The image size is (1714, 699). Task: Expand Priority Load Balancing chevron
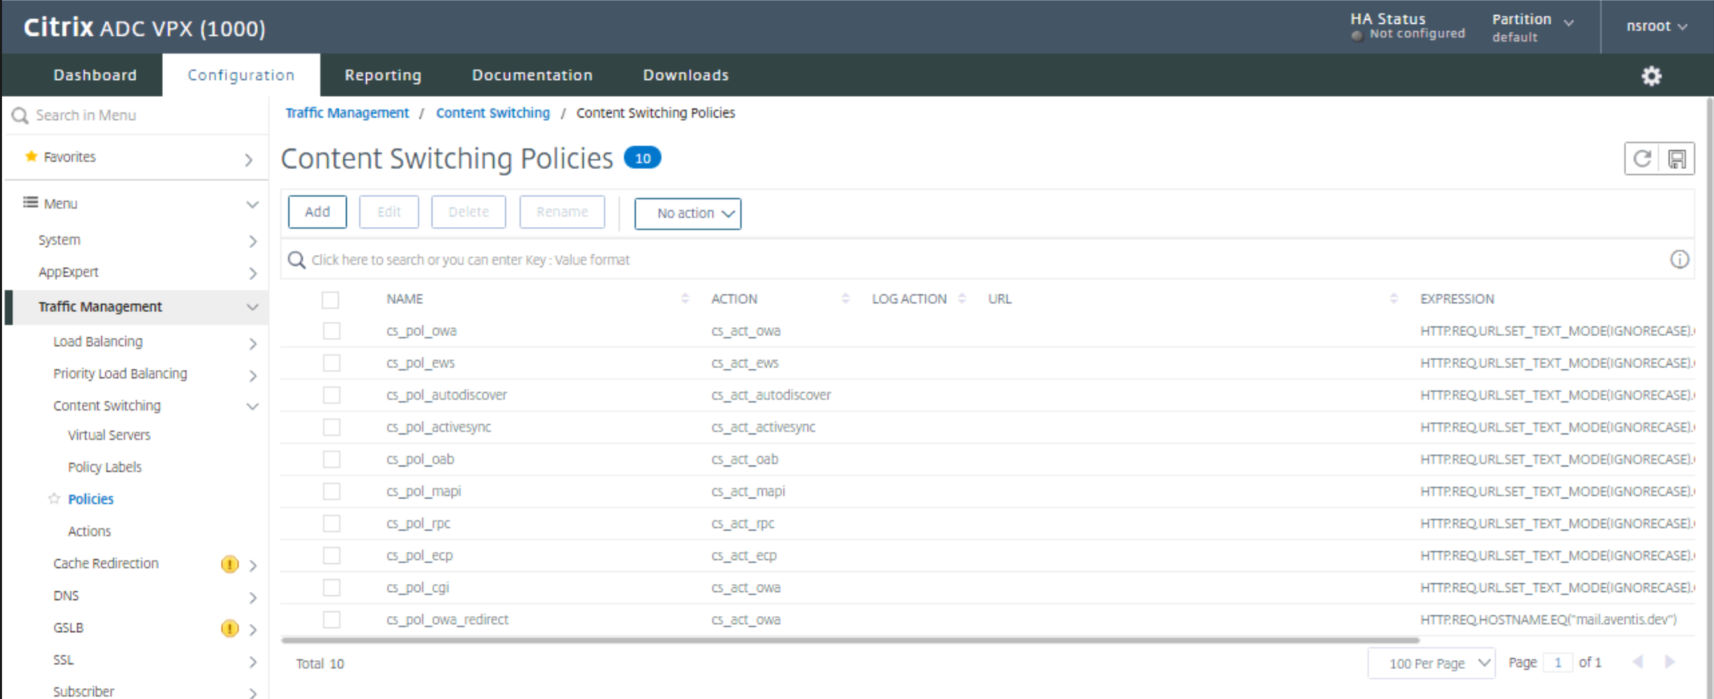[252, 375]
